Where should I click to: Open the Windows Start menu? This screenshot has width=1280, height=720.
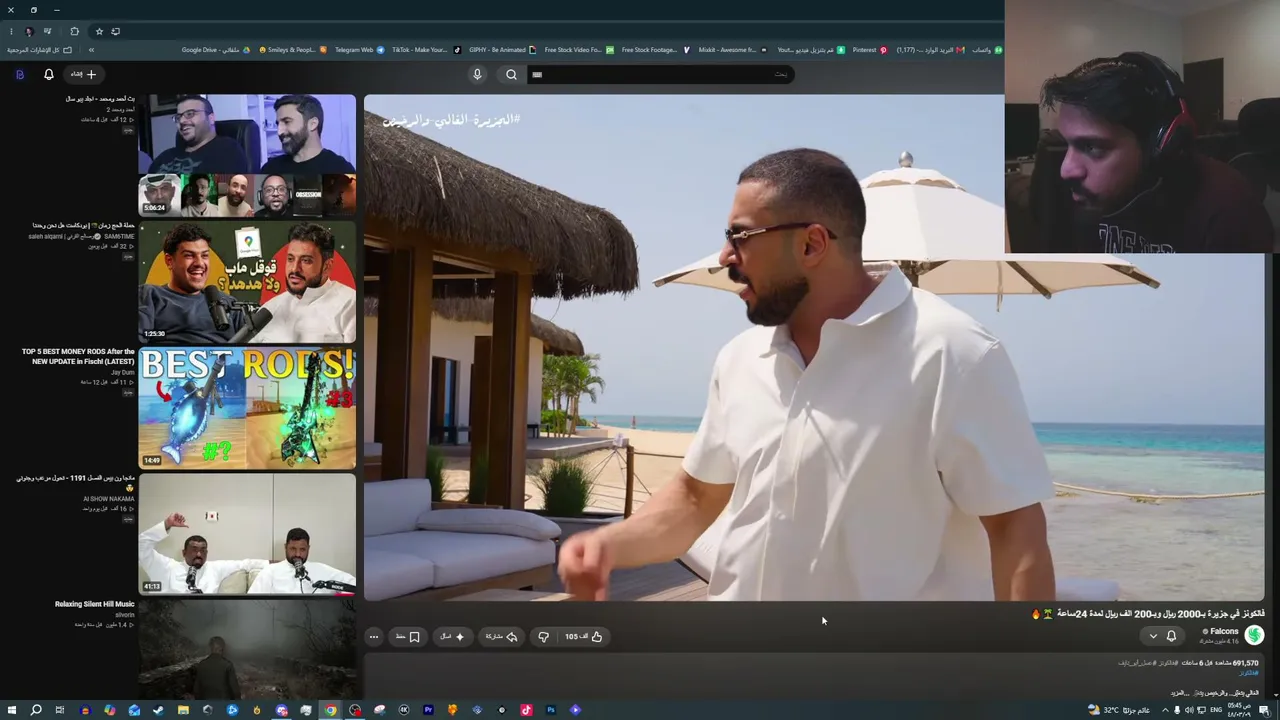11,710
